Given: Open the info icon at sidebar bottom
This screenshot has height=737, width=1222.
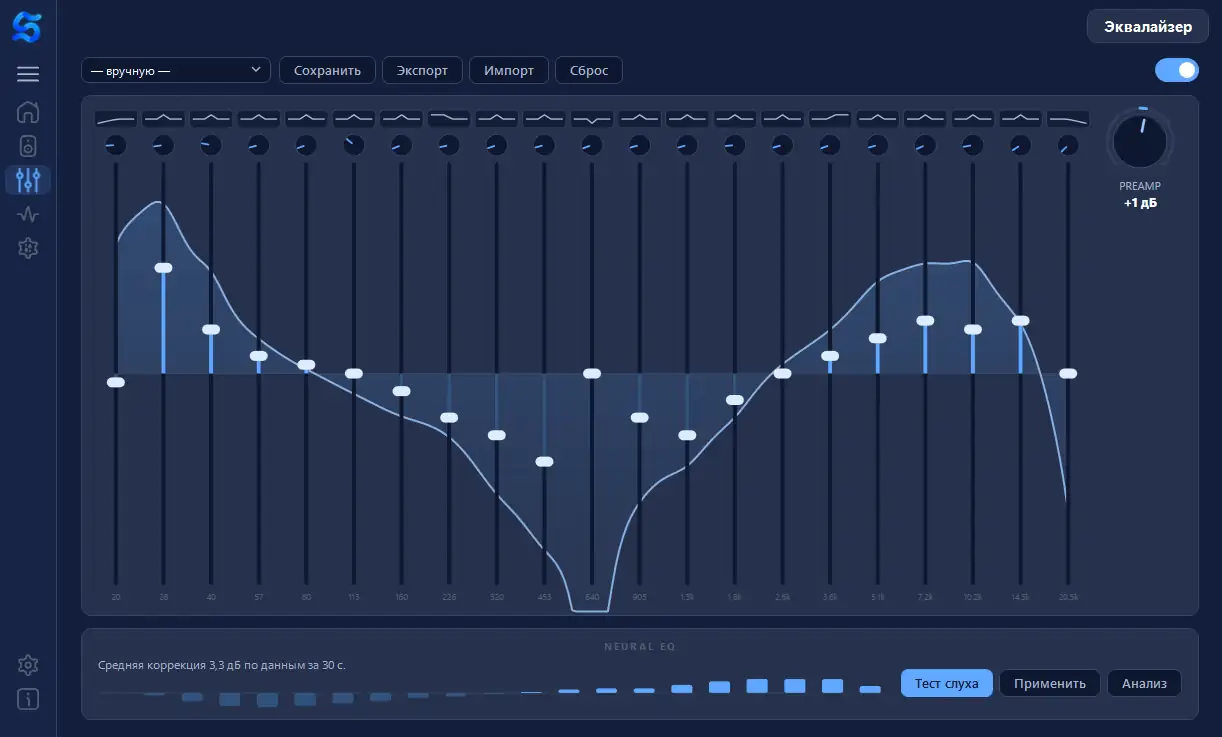Looking at the screenshot, I should click(x=28, y=698).
